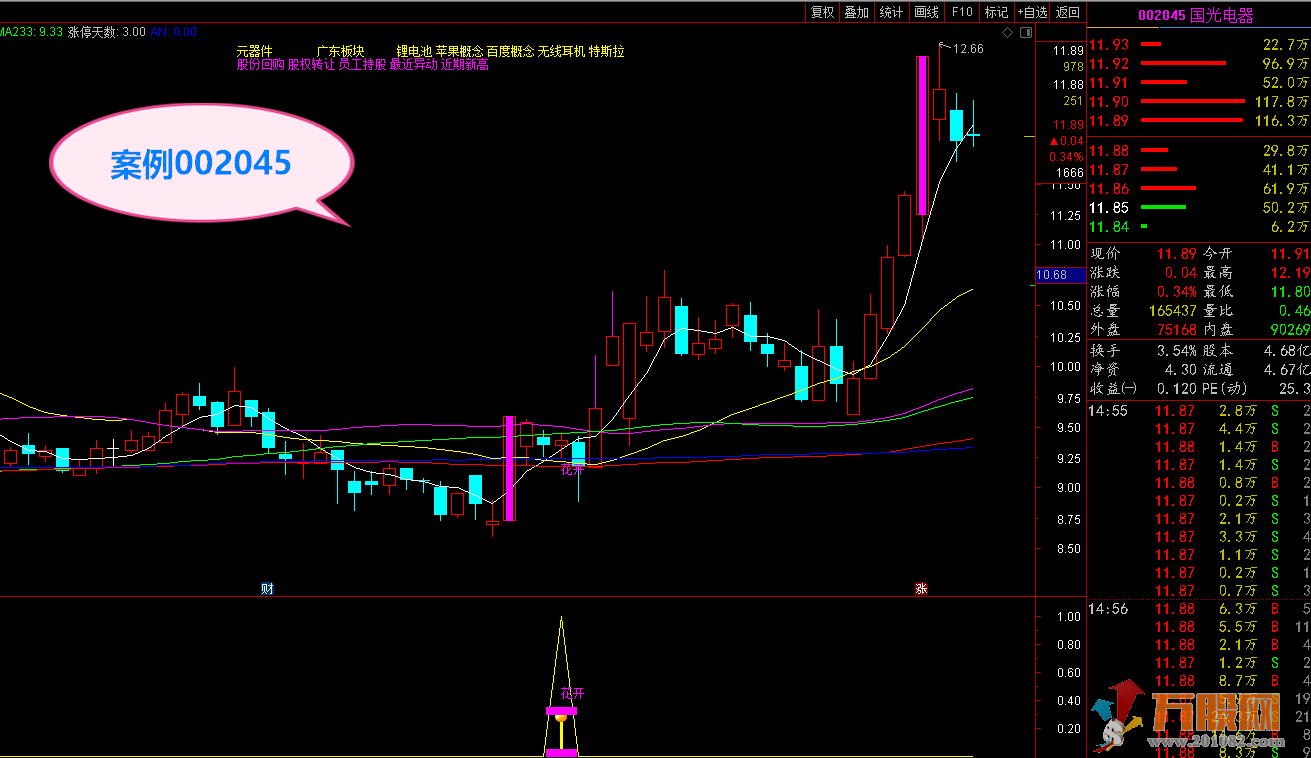The height and width of the screenshot is (758, 1311).
Task: Click the 百度概念 concept tag
Action: coord(510,51)
